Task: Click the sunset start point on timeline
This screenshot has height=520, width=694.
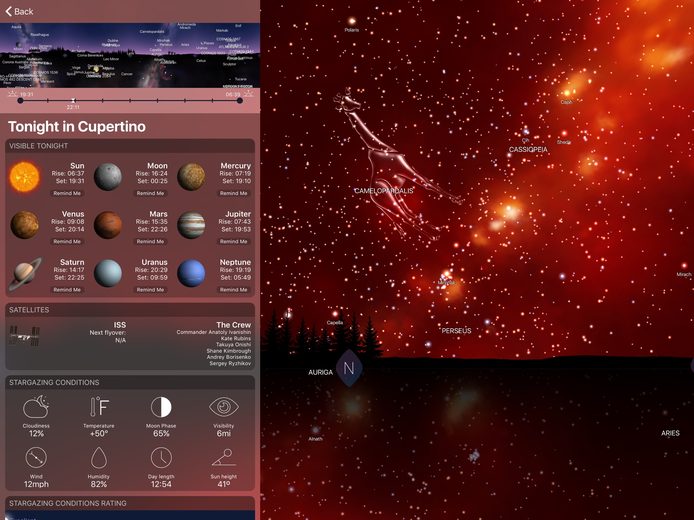Action: click(x=20, y=101)
